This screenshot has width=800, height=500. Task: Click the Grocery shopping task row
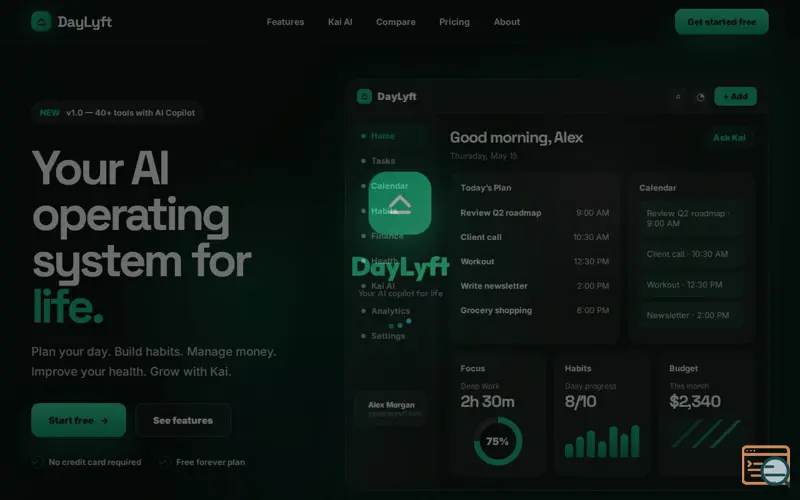pyautogui.click(x=535, y=311)
